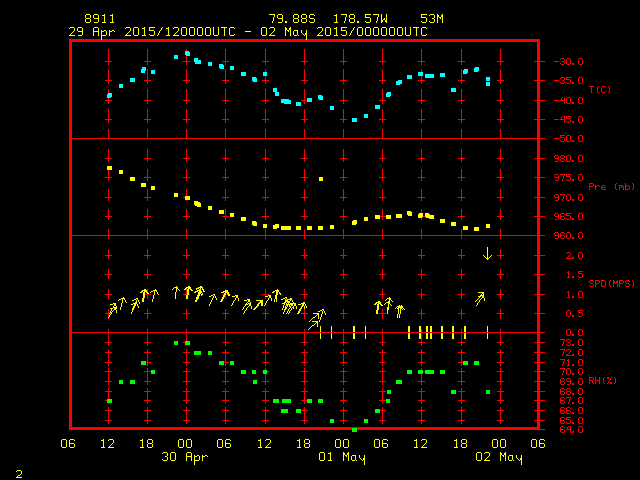The width and height of the screenshot is (640, 480).
Task: Click the 970.0 pressure tick value
Action: [568, 198]
